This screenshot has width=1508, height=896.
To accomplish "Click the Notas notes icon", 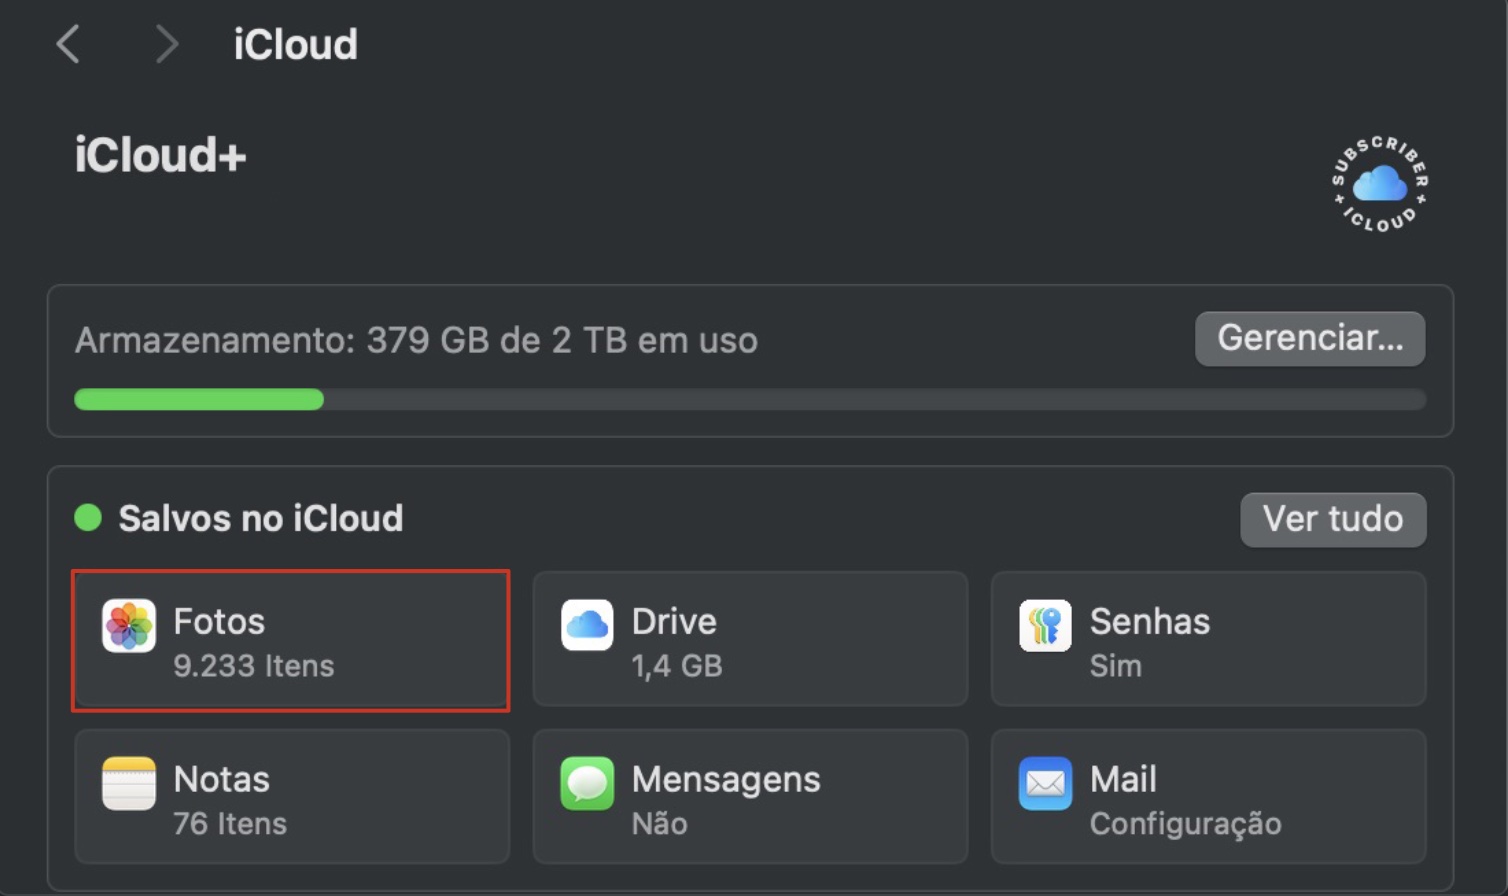I will [x=129, y=784].
